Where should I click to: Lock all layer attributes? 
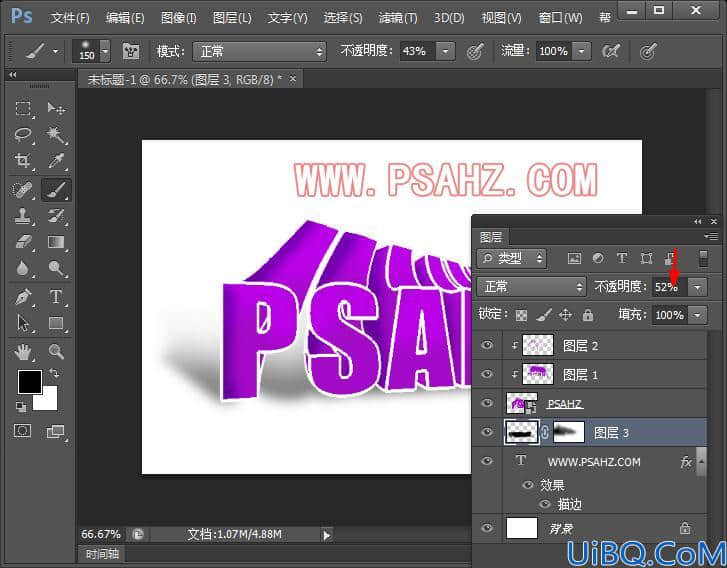(588, 315)
